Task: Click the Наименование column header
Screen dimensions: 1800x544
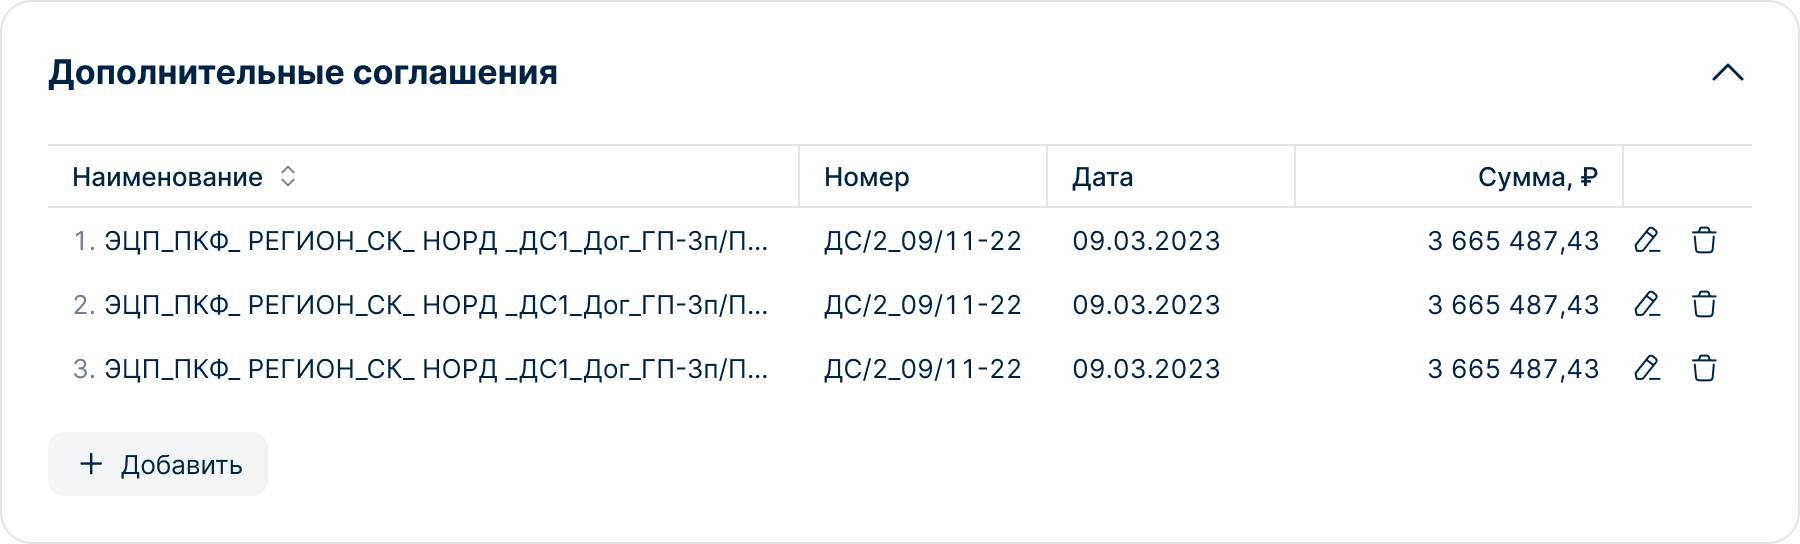Action: coord(167,177)
